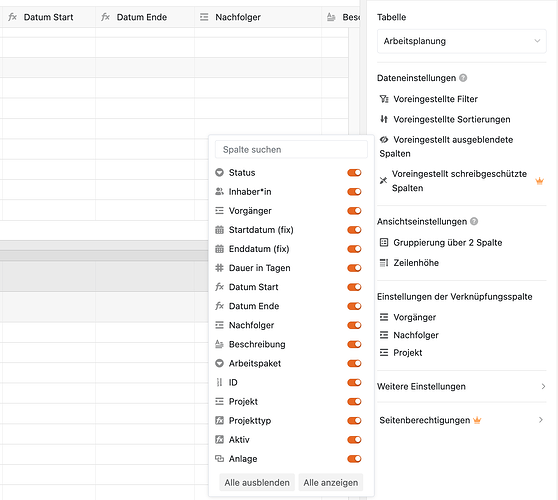Click the Alle ausblenden button

click(257, 483)
